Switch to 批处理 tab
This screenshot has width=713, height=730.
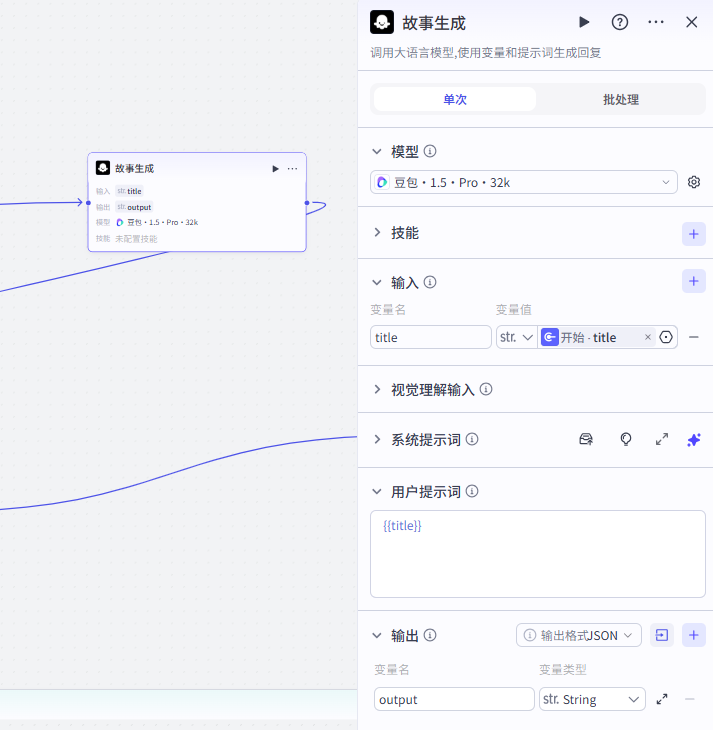click(x=621, y=99)
